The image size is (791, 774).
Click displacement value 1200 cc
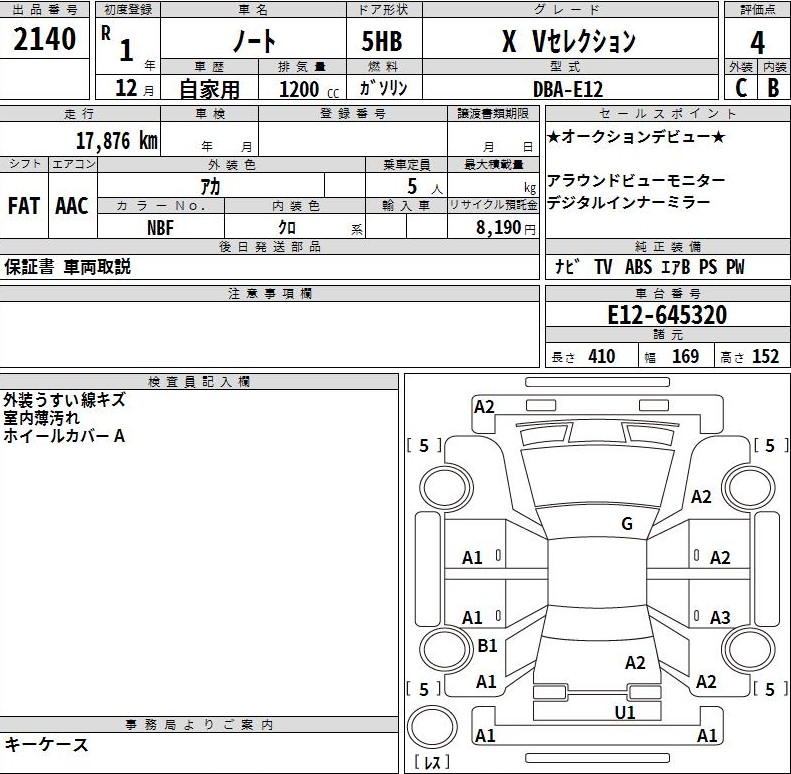pyautogui.click(x=309, y=90)
